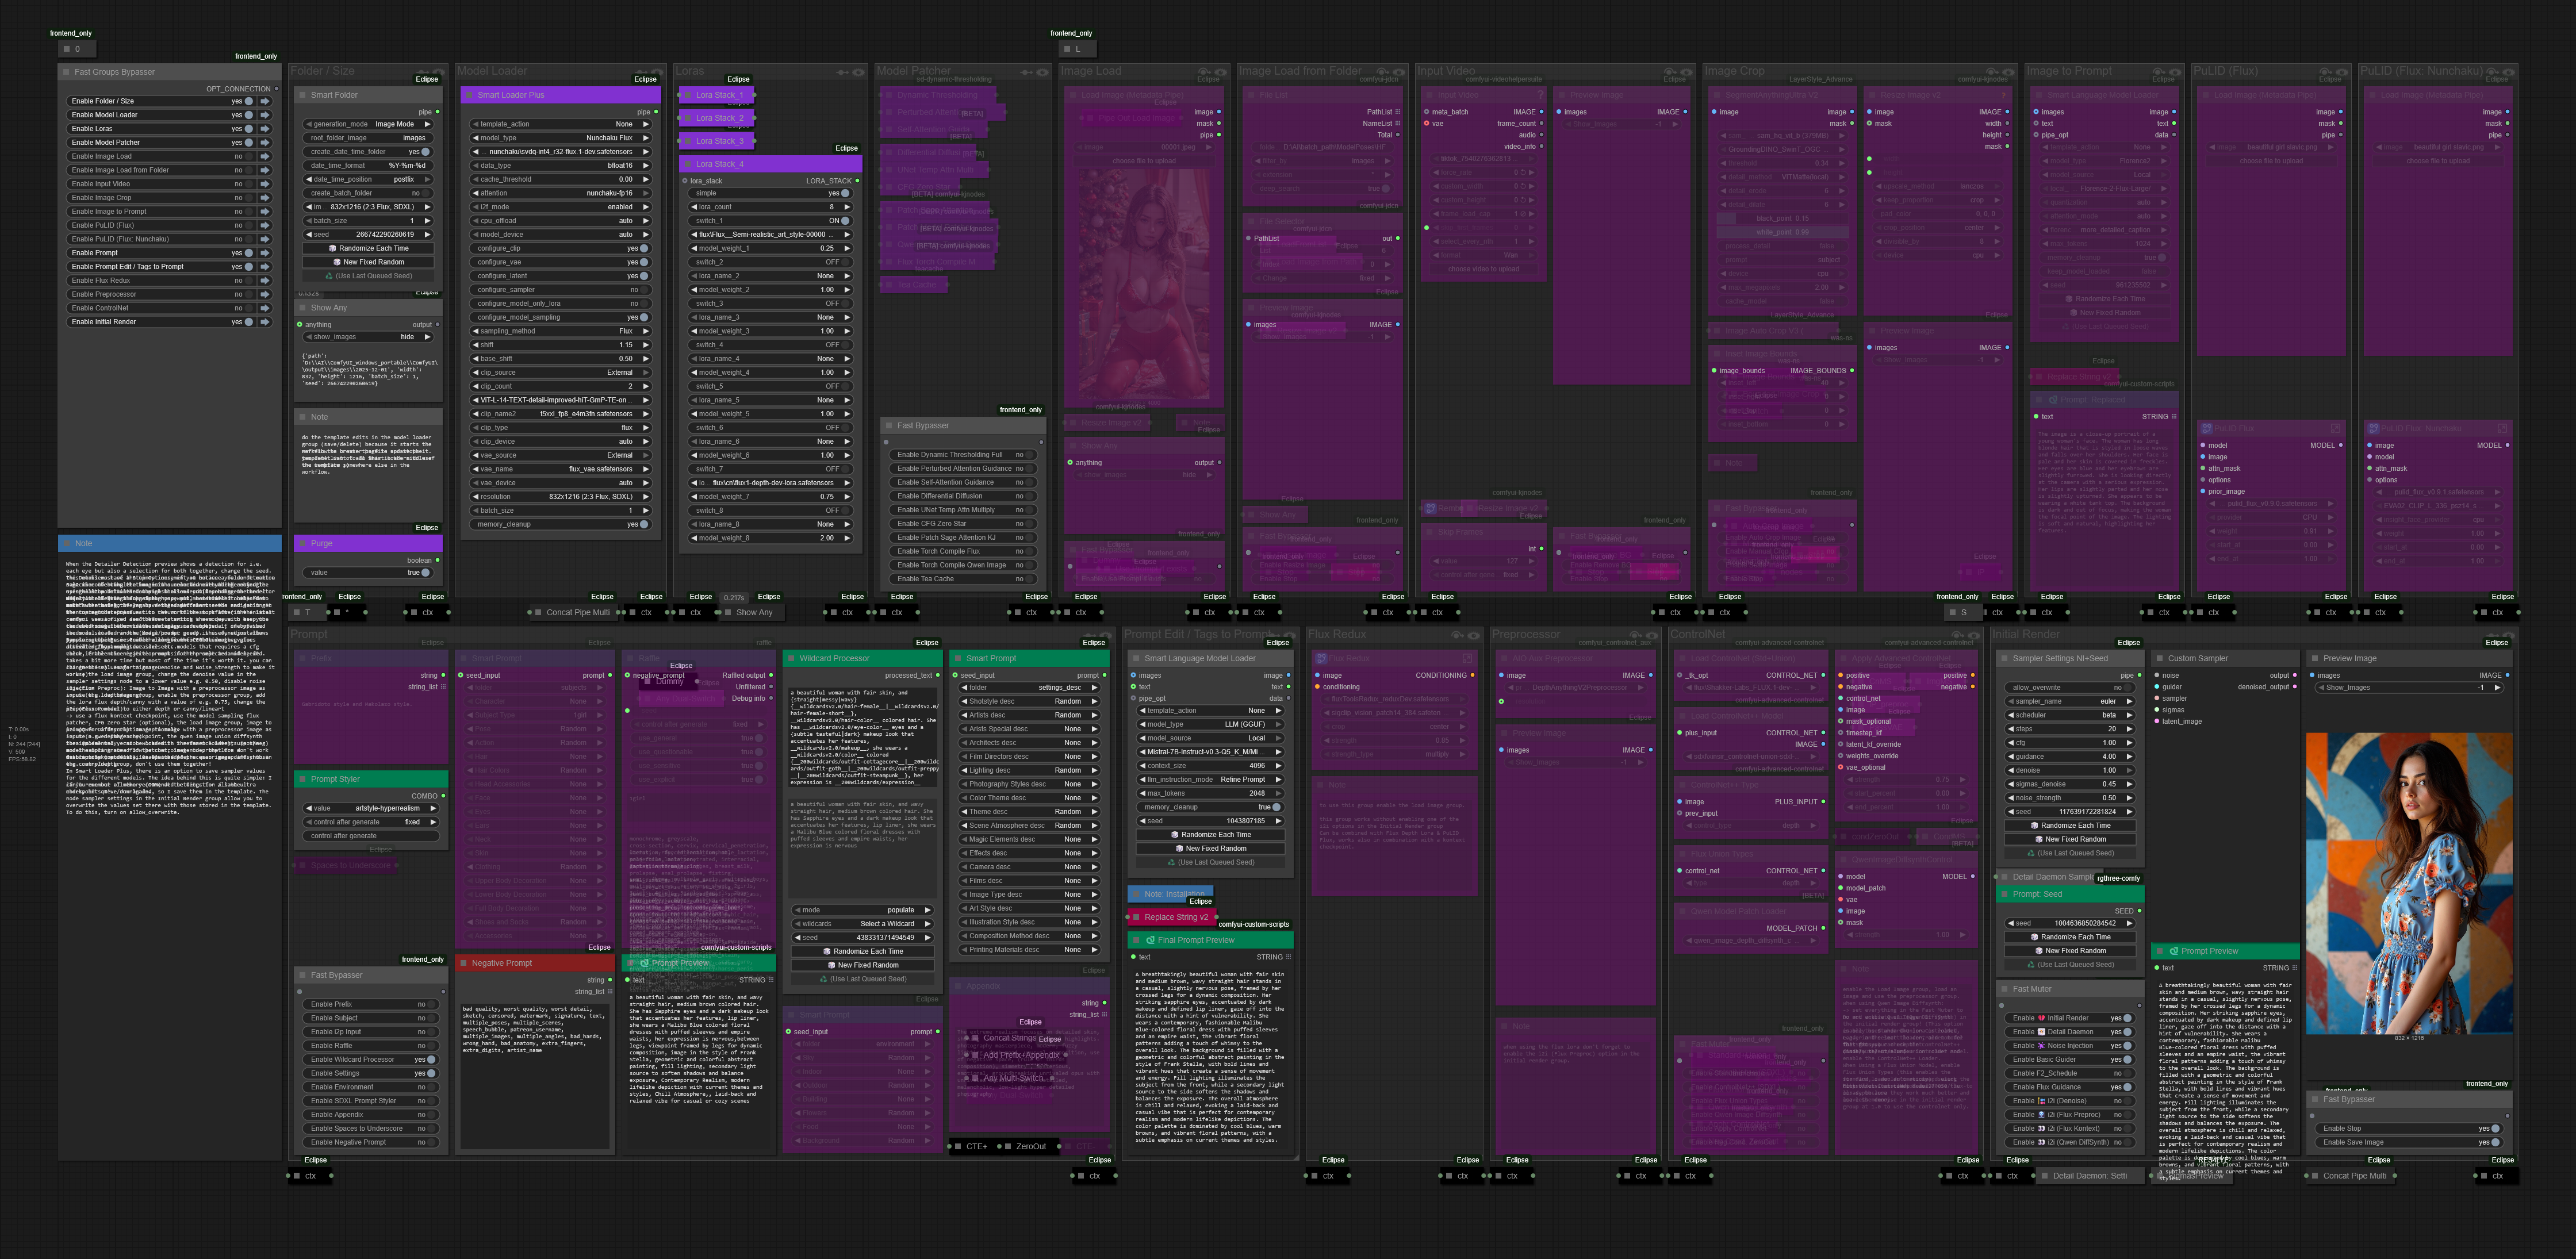This screenshot has height=1259, width=2576.
Task: Click Randomize Each Time in Smart Folder
Action: [x=369, y=248]
